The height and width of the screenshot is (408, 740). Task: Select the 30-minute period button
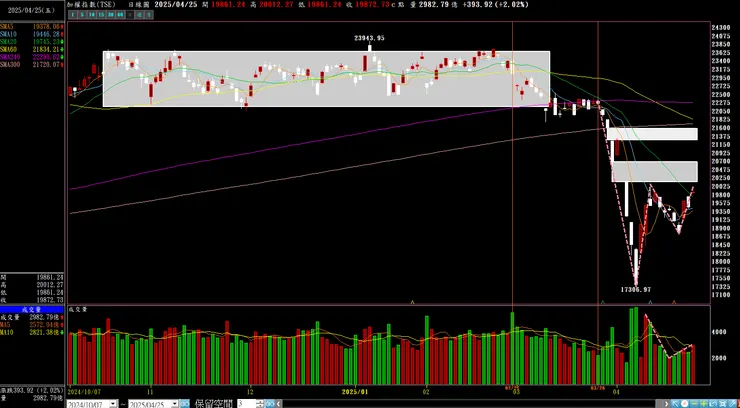tap(111, 15)
